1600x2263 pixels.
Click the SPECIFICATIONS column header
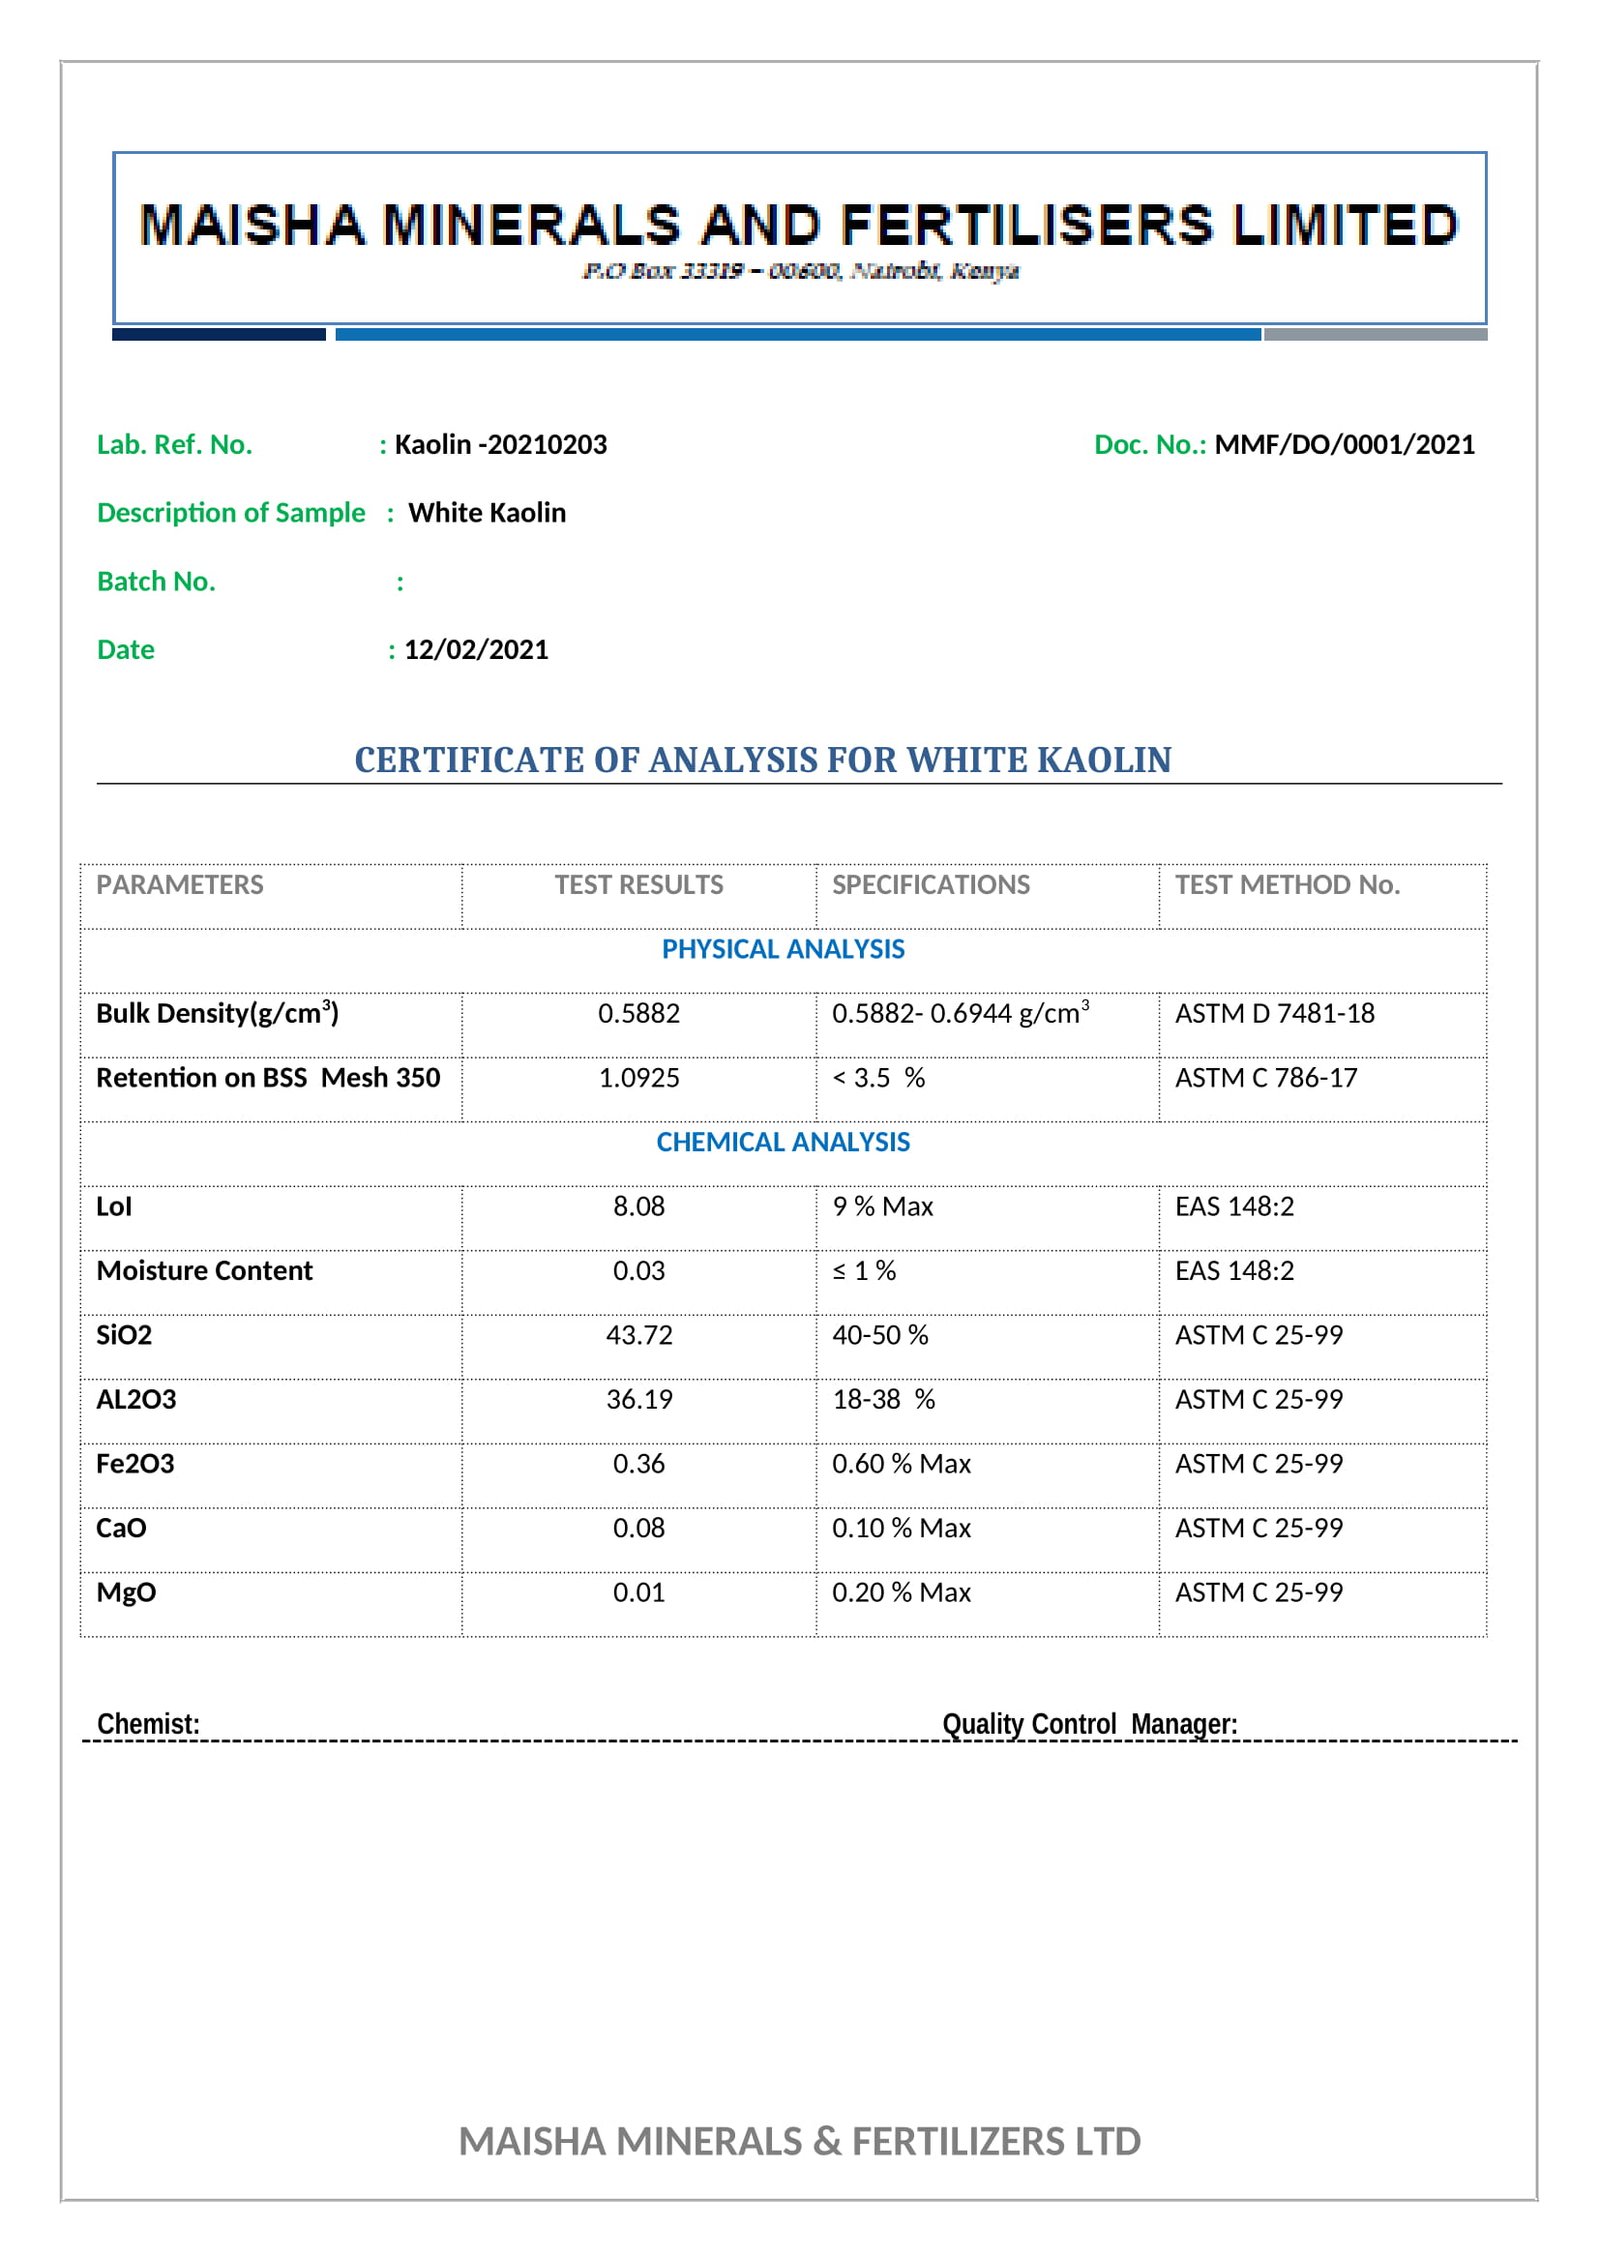[x=930, y=884]
